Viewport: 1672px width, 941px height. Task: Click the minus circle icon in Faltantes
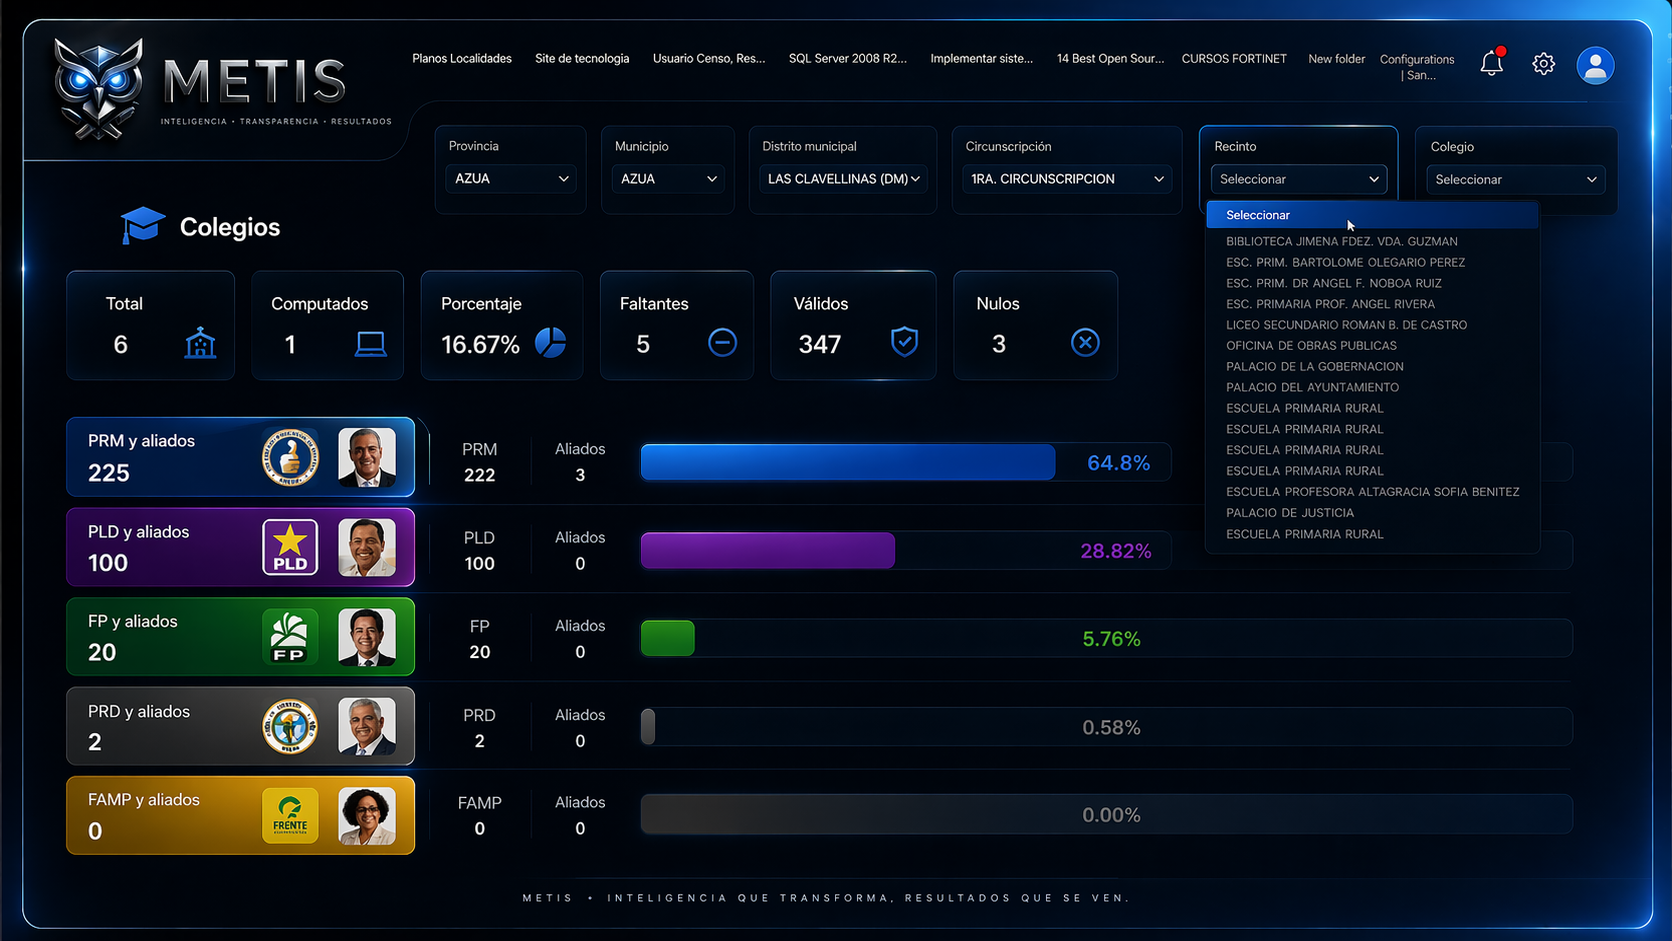coord(722,343)
